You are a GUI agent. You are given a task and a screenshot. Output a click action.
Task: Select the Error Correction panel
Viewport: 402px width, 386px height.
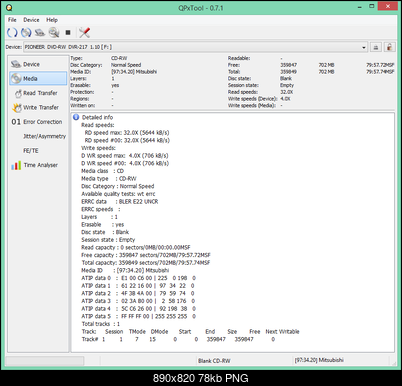pos(38,122)
